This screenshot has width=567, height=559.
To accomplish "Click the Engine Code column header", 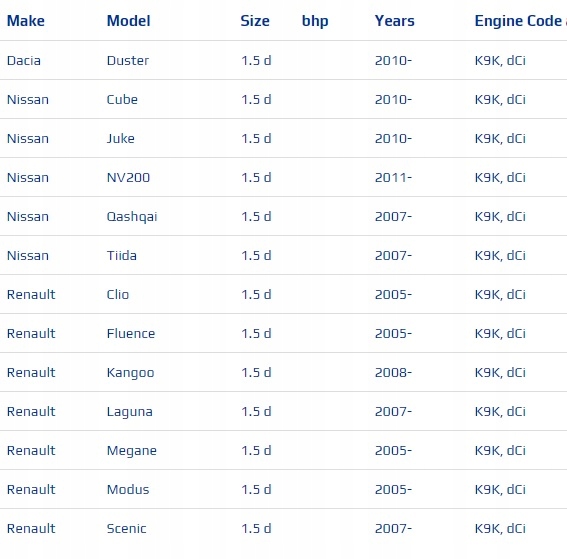I will click(520, 21).
